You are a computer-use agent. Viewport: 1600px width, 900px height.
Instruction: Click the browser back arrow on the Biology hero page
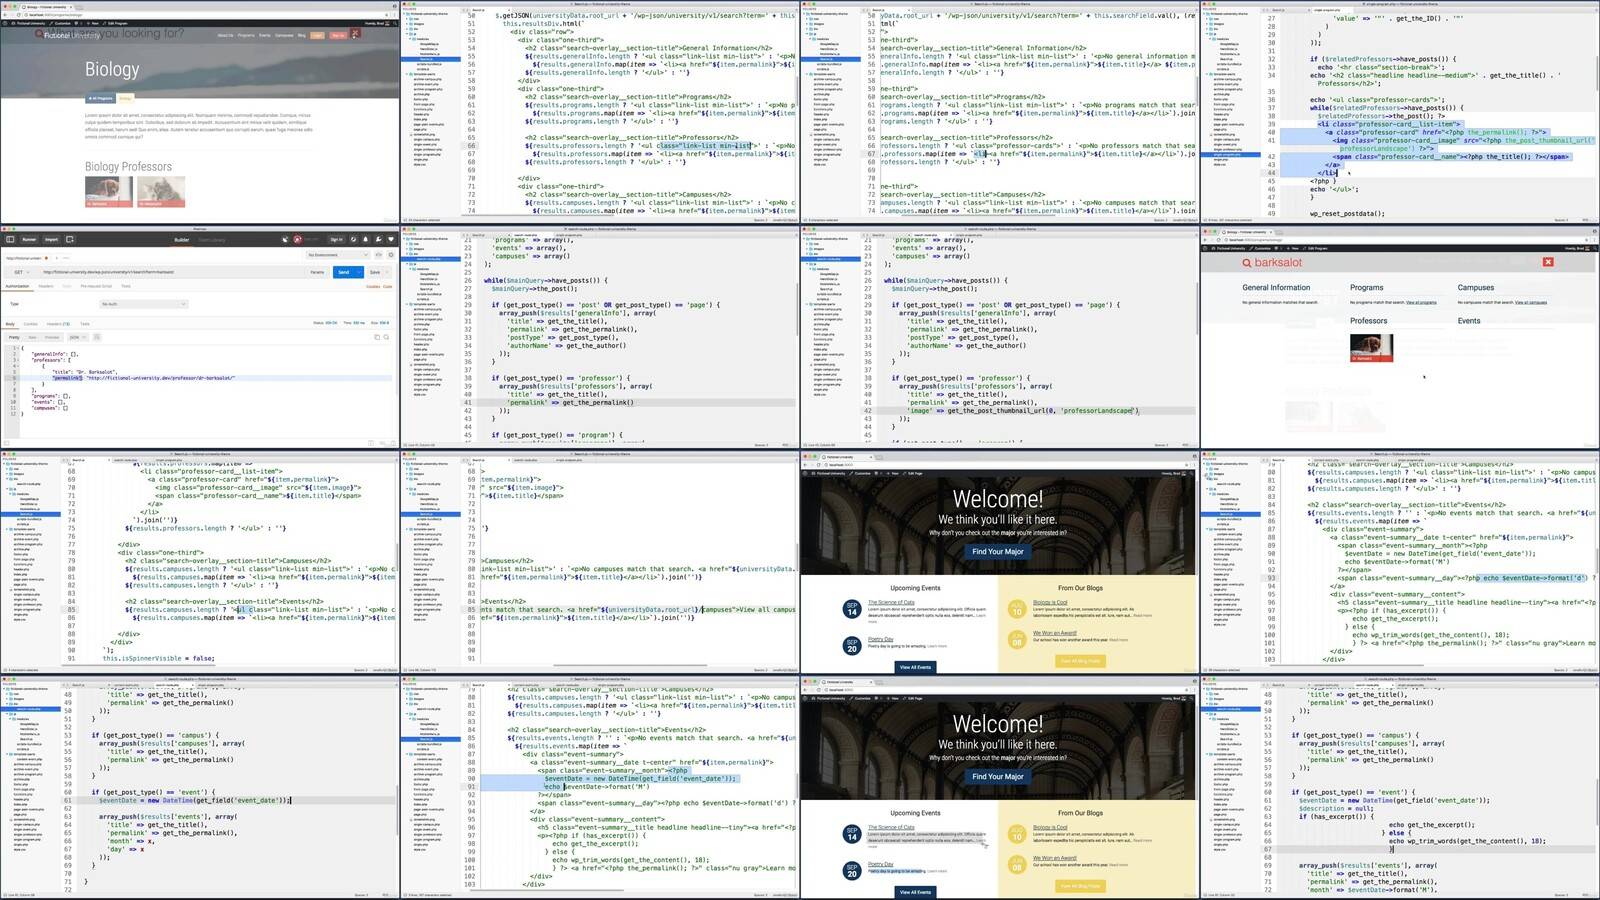point(6,14)
